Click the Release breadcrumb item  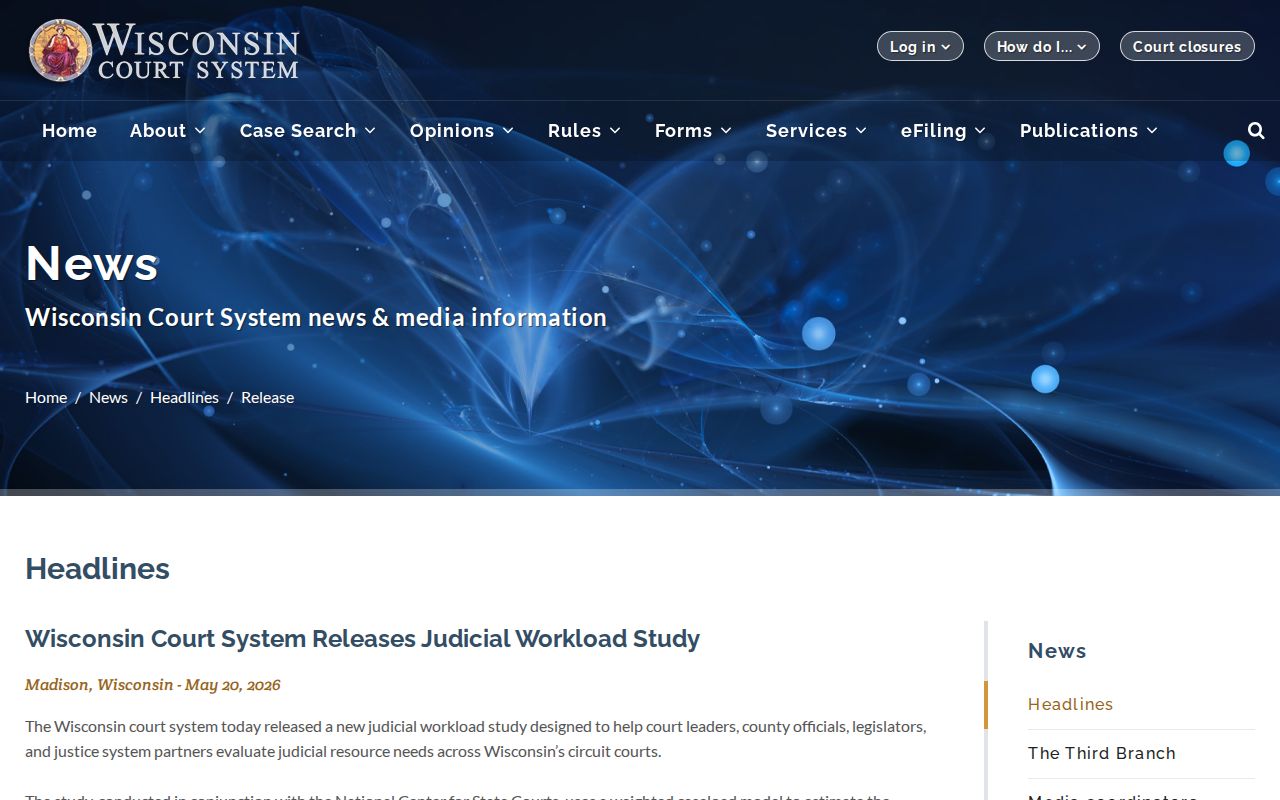pyautogui.click(x=267, y=397)
